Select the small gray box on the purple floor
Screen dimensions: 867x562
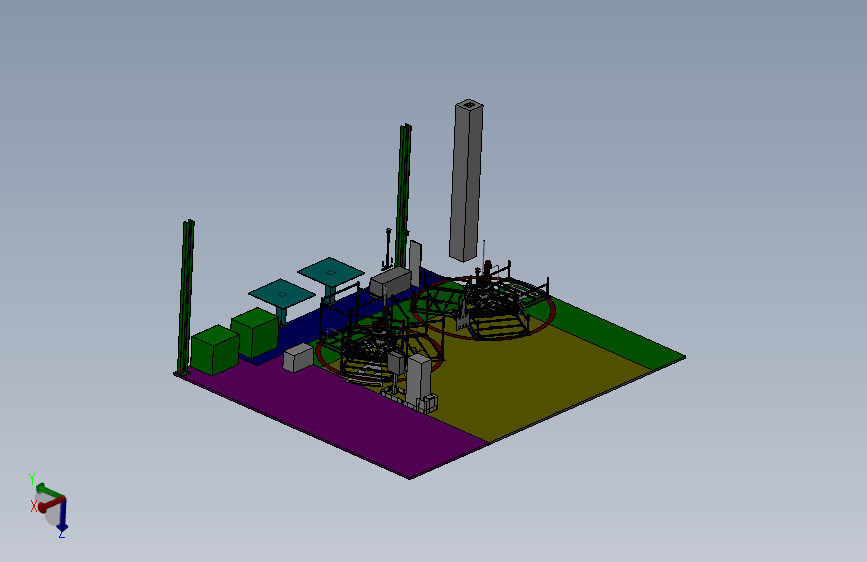point(298,358)
